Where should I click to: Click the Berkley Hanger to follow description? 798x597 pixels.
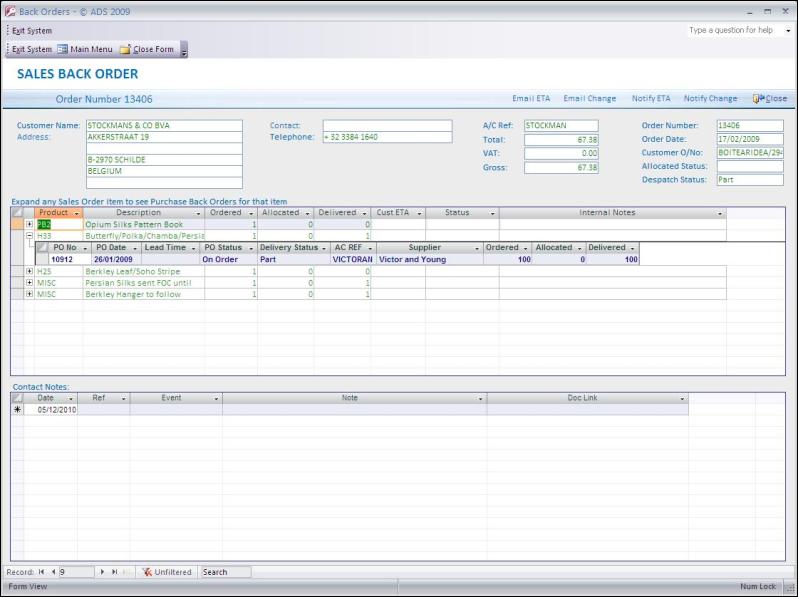pos(144,294)
